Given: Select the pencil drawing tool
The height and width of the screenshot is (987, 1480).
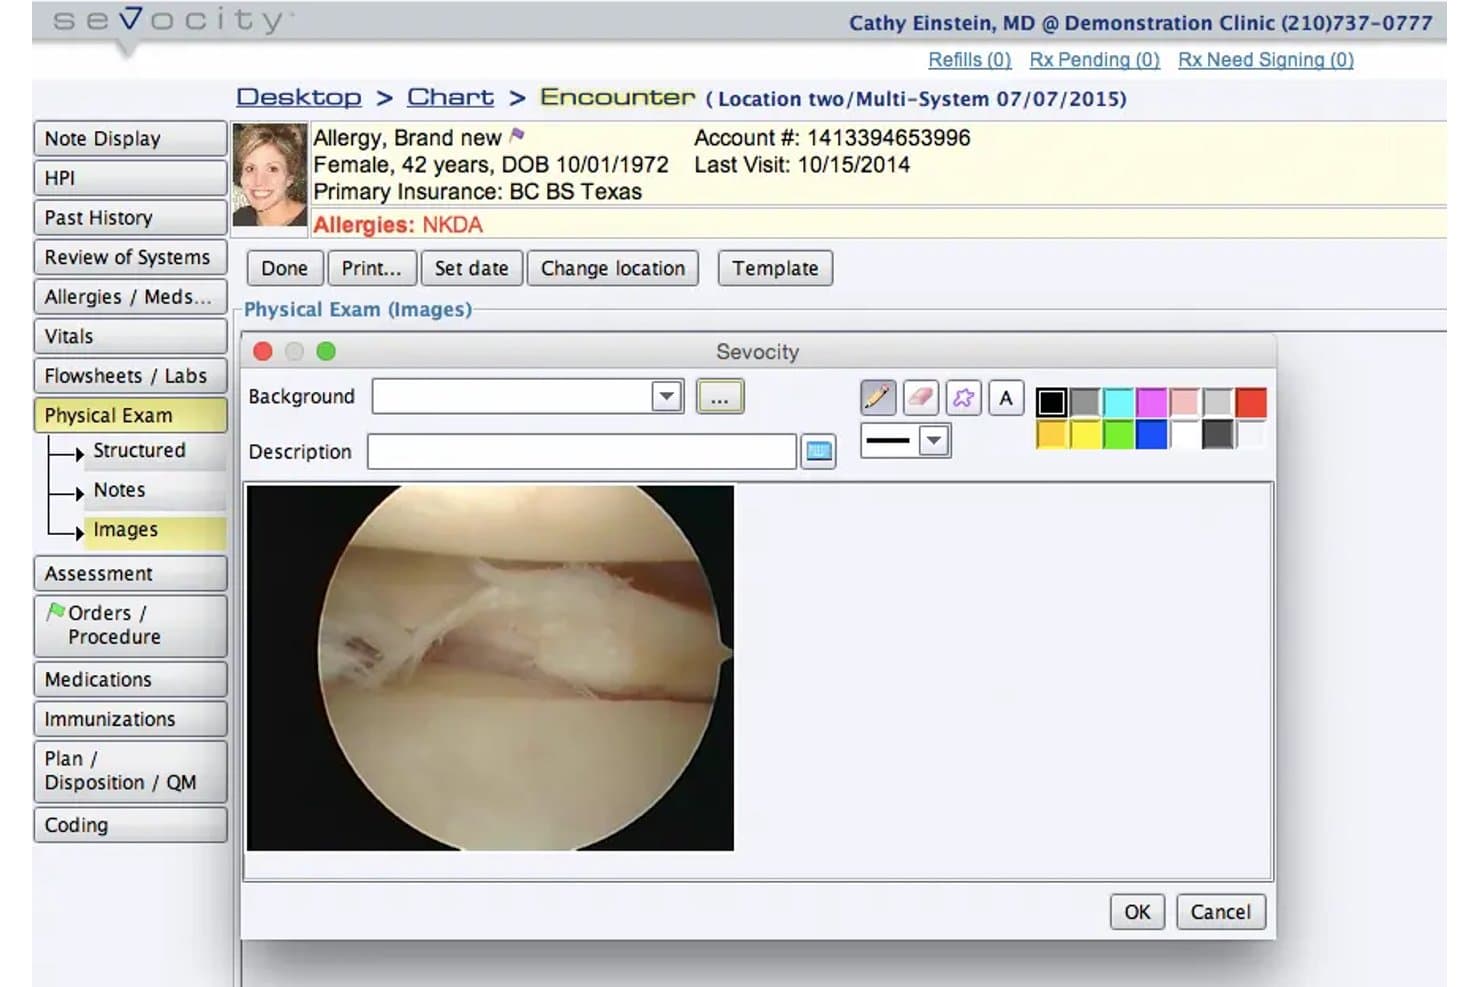Looking at the screenshot, I should coord(877,398).
